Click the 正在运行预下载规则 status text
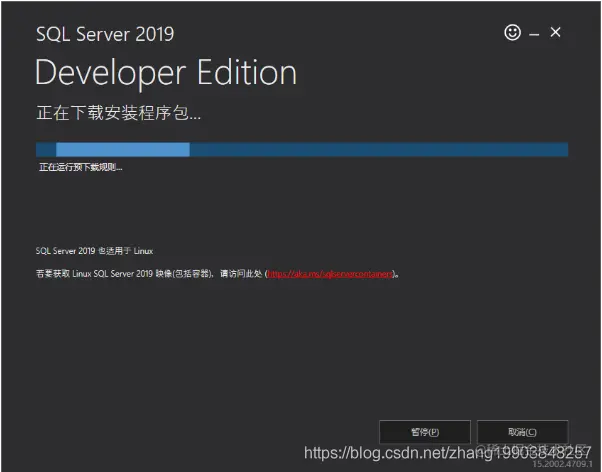 [81, 167]
